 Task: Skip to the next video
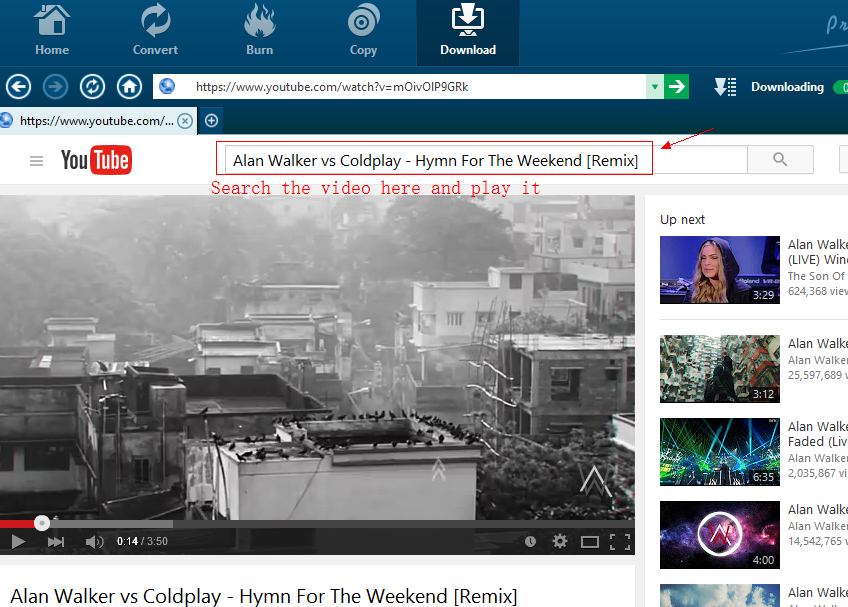(x=56, y=542)
